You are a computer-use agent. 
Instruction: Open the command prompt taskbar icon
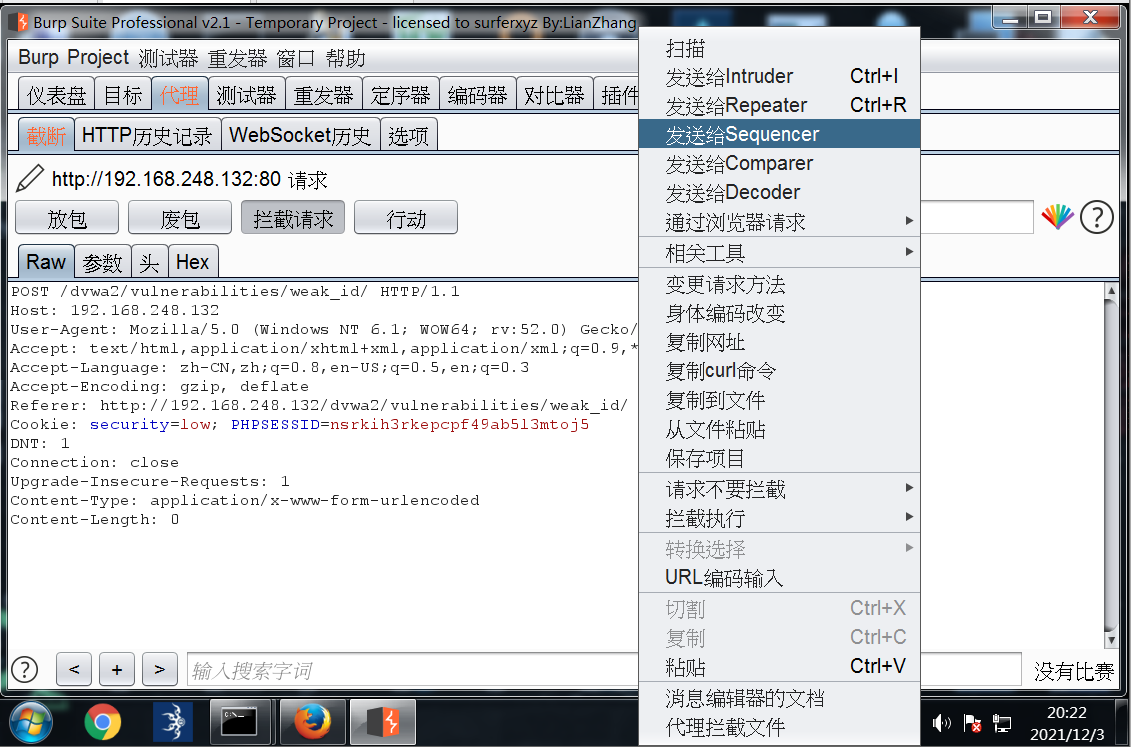click(239, 722)
